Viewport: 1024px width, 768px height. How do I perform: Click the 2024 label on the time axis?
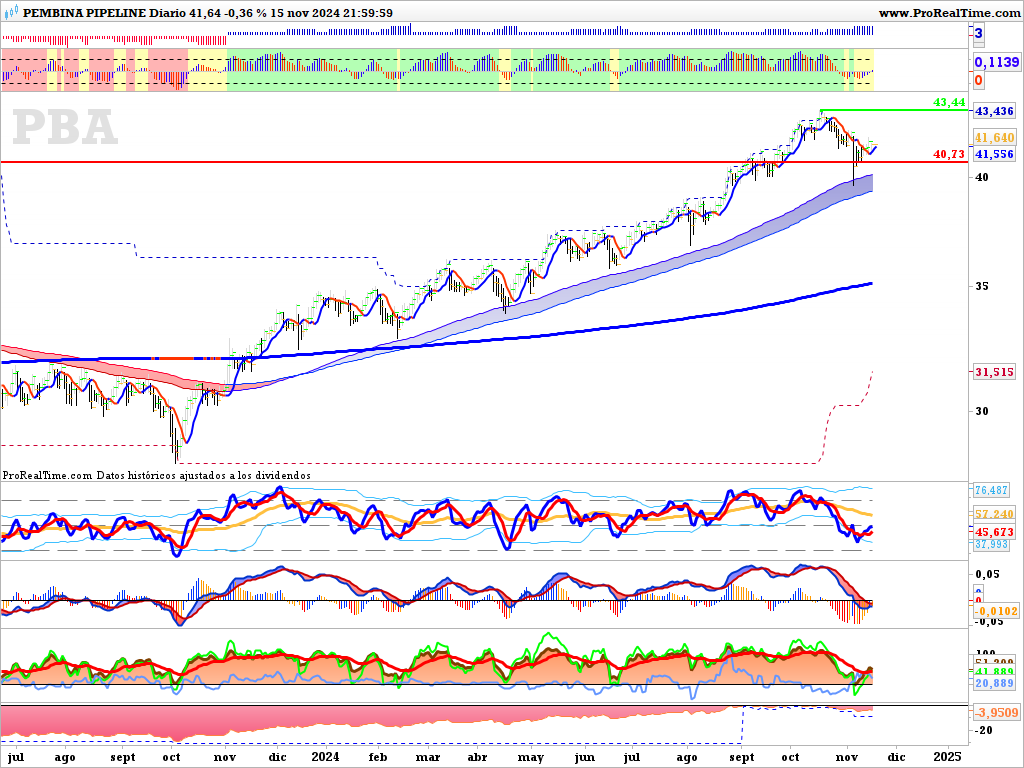coord(325,756)
